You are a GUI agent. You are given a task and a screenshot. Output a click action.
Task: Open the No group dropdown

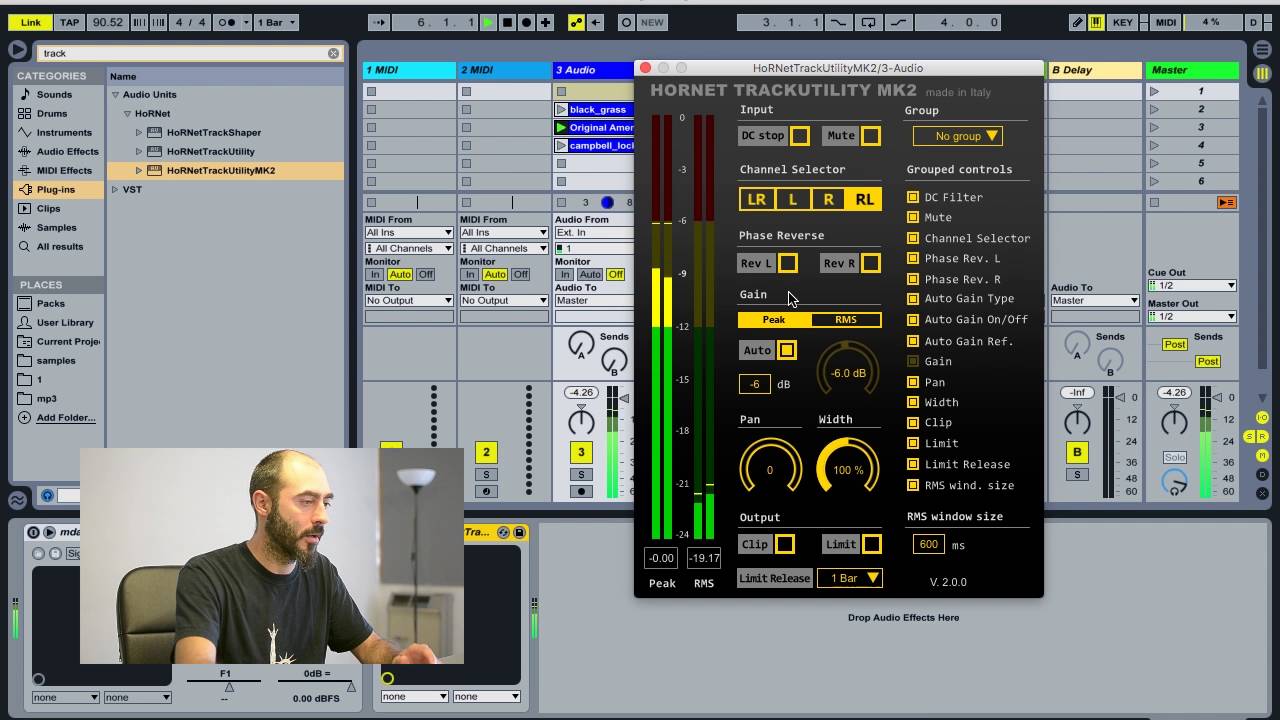point(957,136)
